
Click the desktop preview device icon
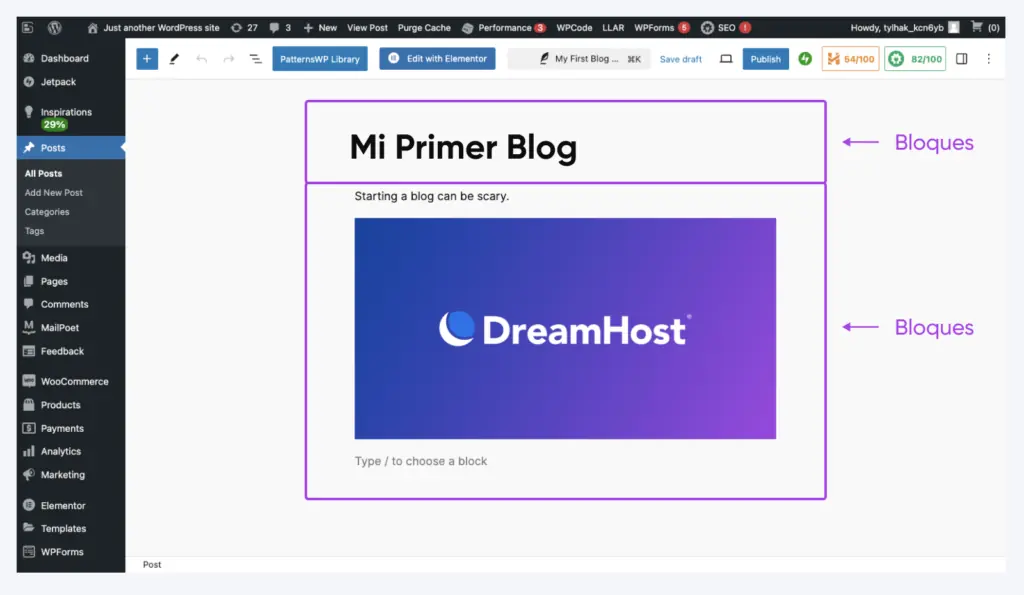click(726, 59)
